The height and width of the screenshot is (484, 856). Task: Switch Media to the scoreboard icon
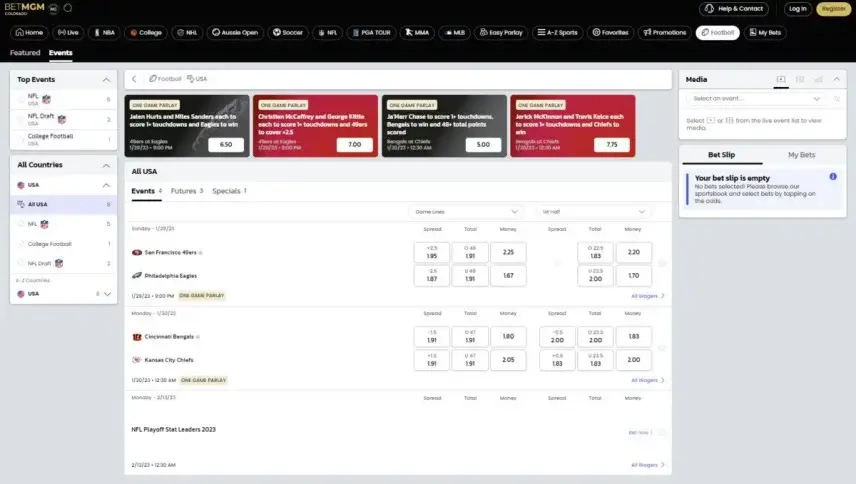tap(800, 80)
